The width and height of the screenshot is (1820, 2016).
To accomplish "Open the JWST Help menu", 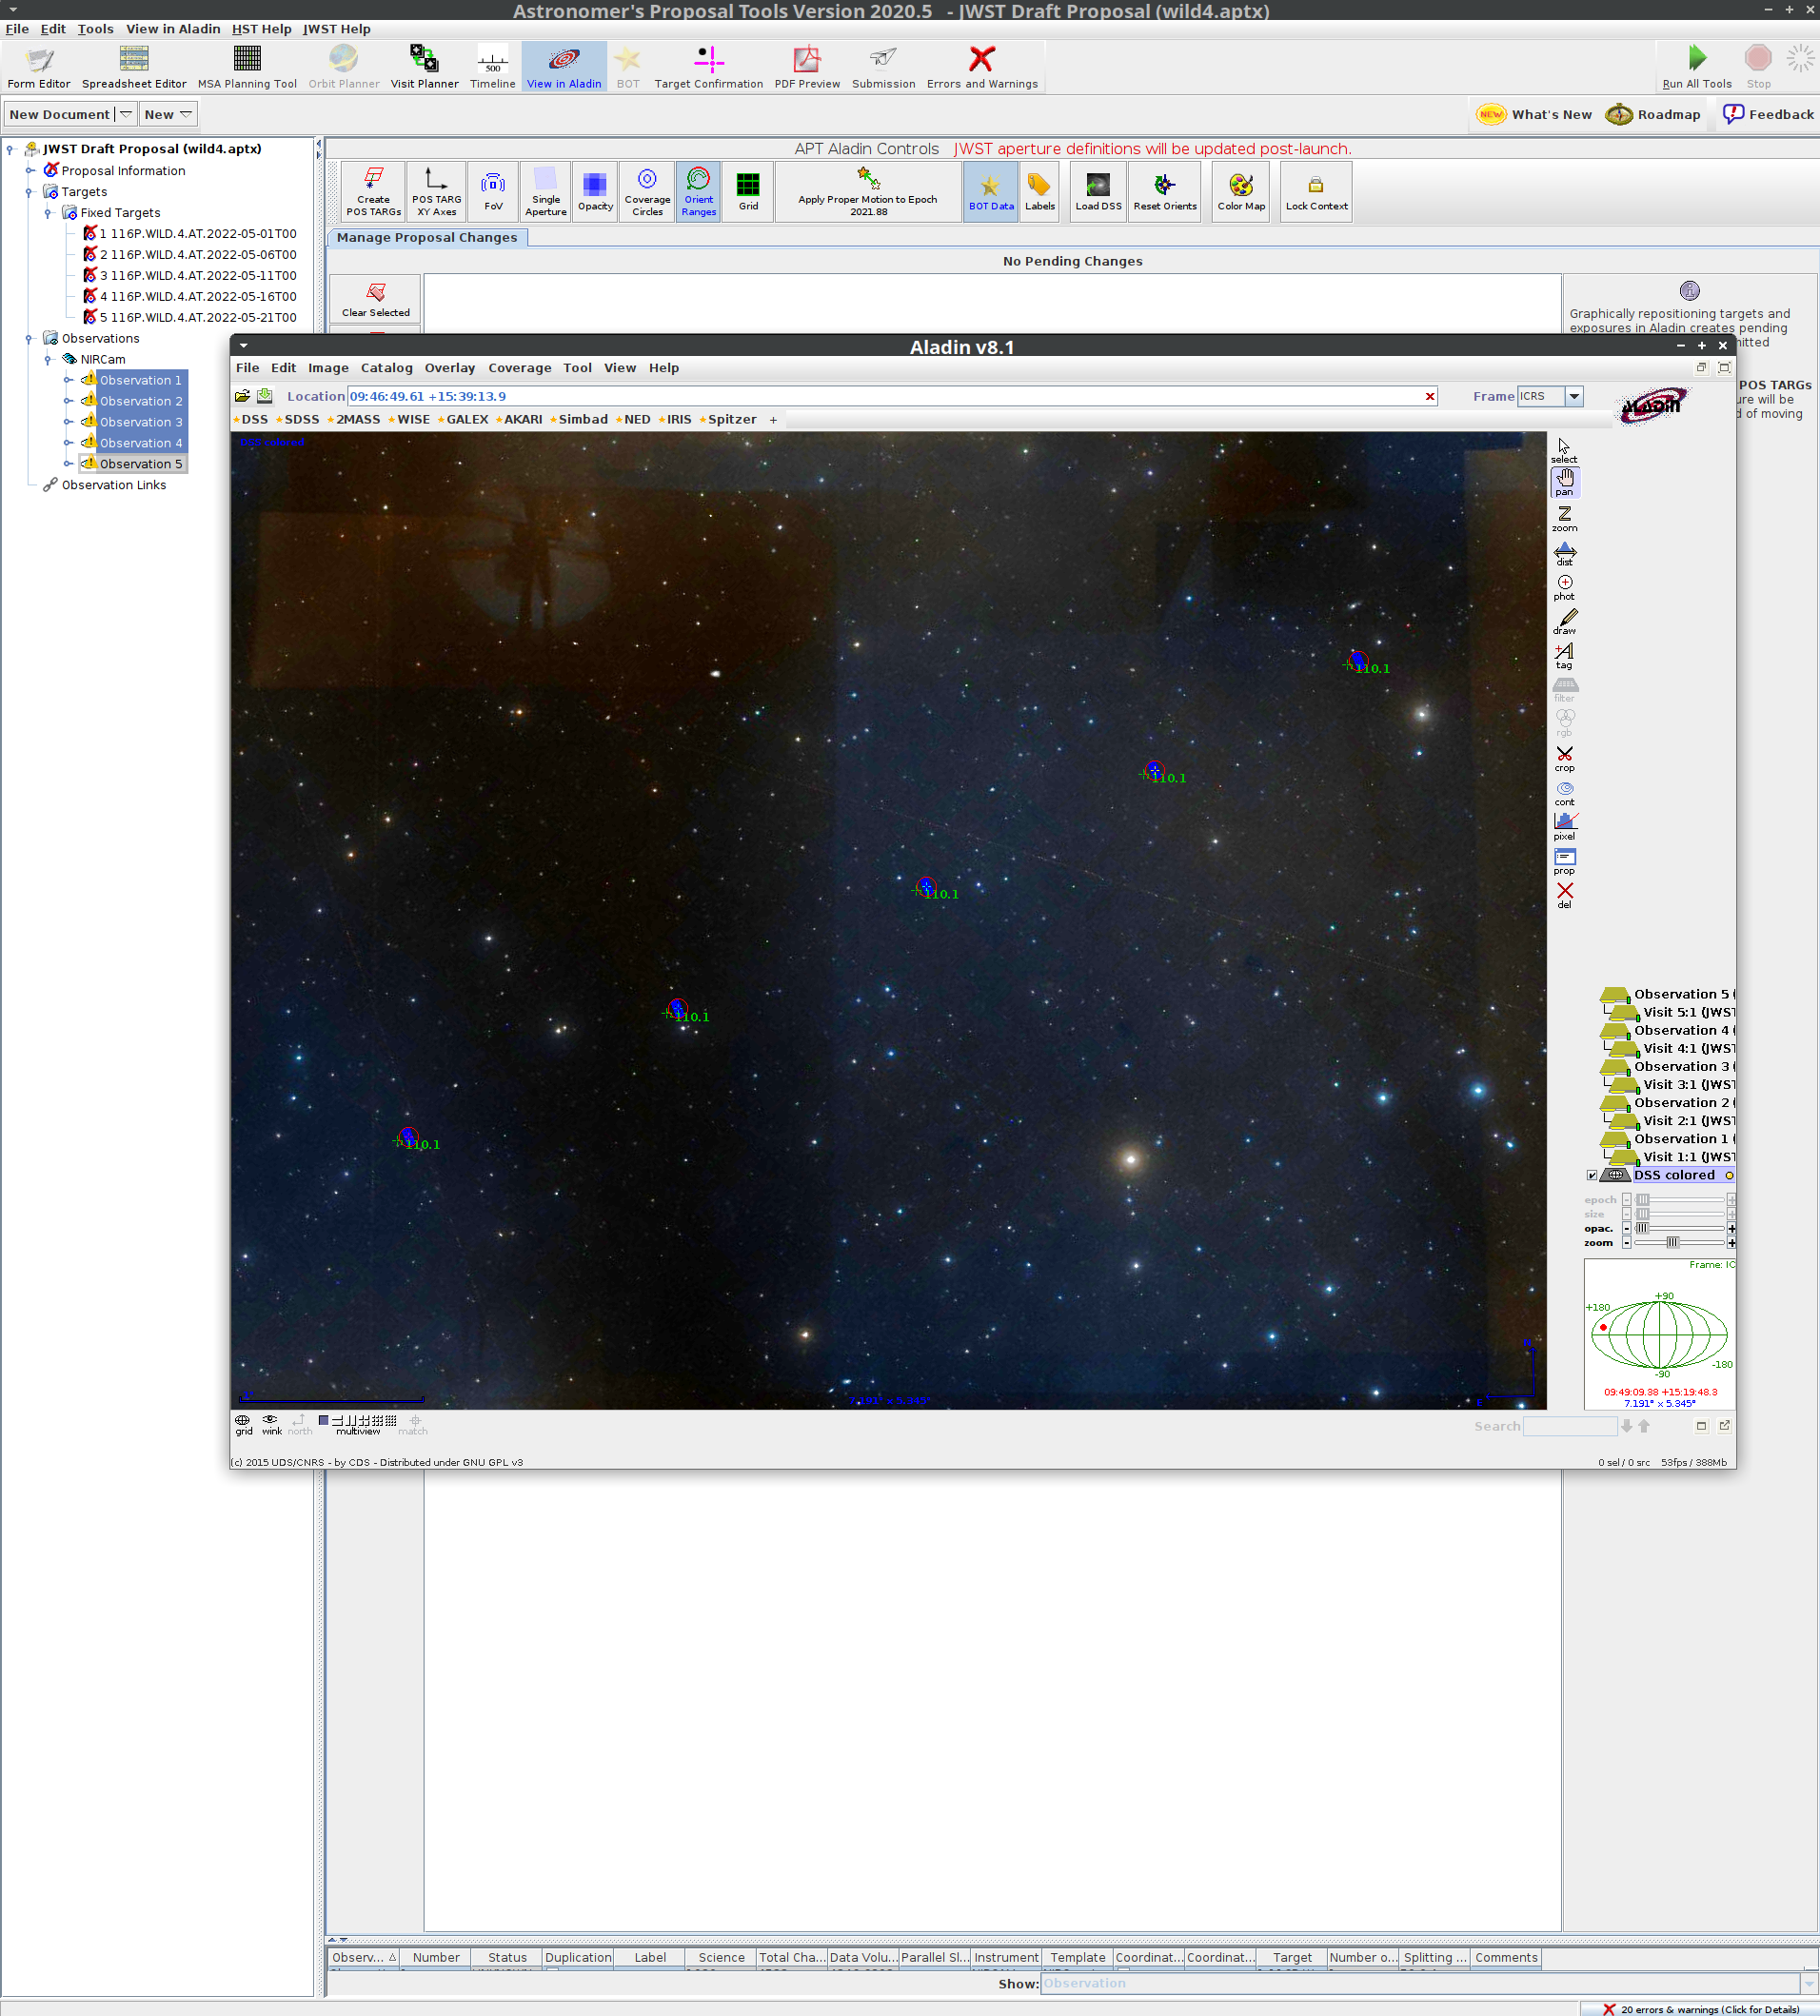I will point(336,29).
